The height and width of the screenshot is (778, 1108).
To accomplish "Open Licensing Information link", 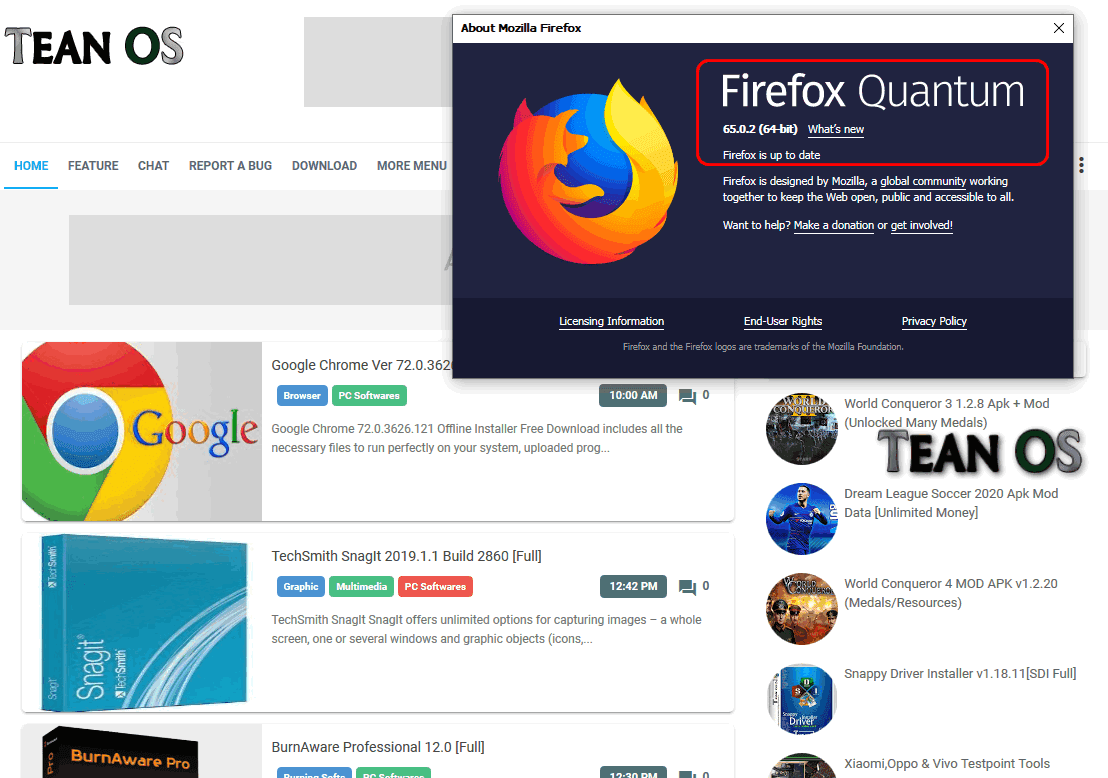I will 611,322.
